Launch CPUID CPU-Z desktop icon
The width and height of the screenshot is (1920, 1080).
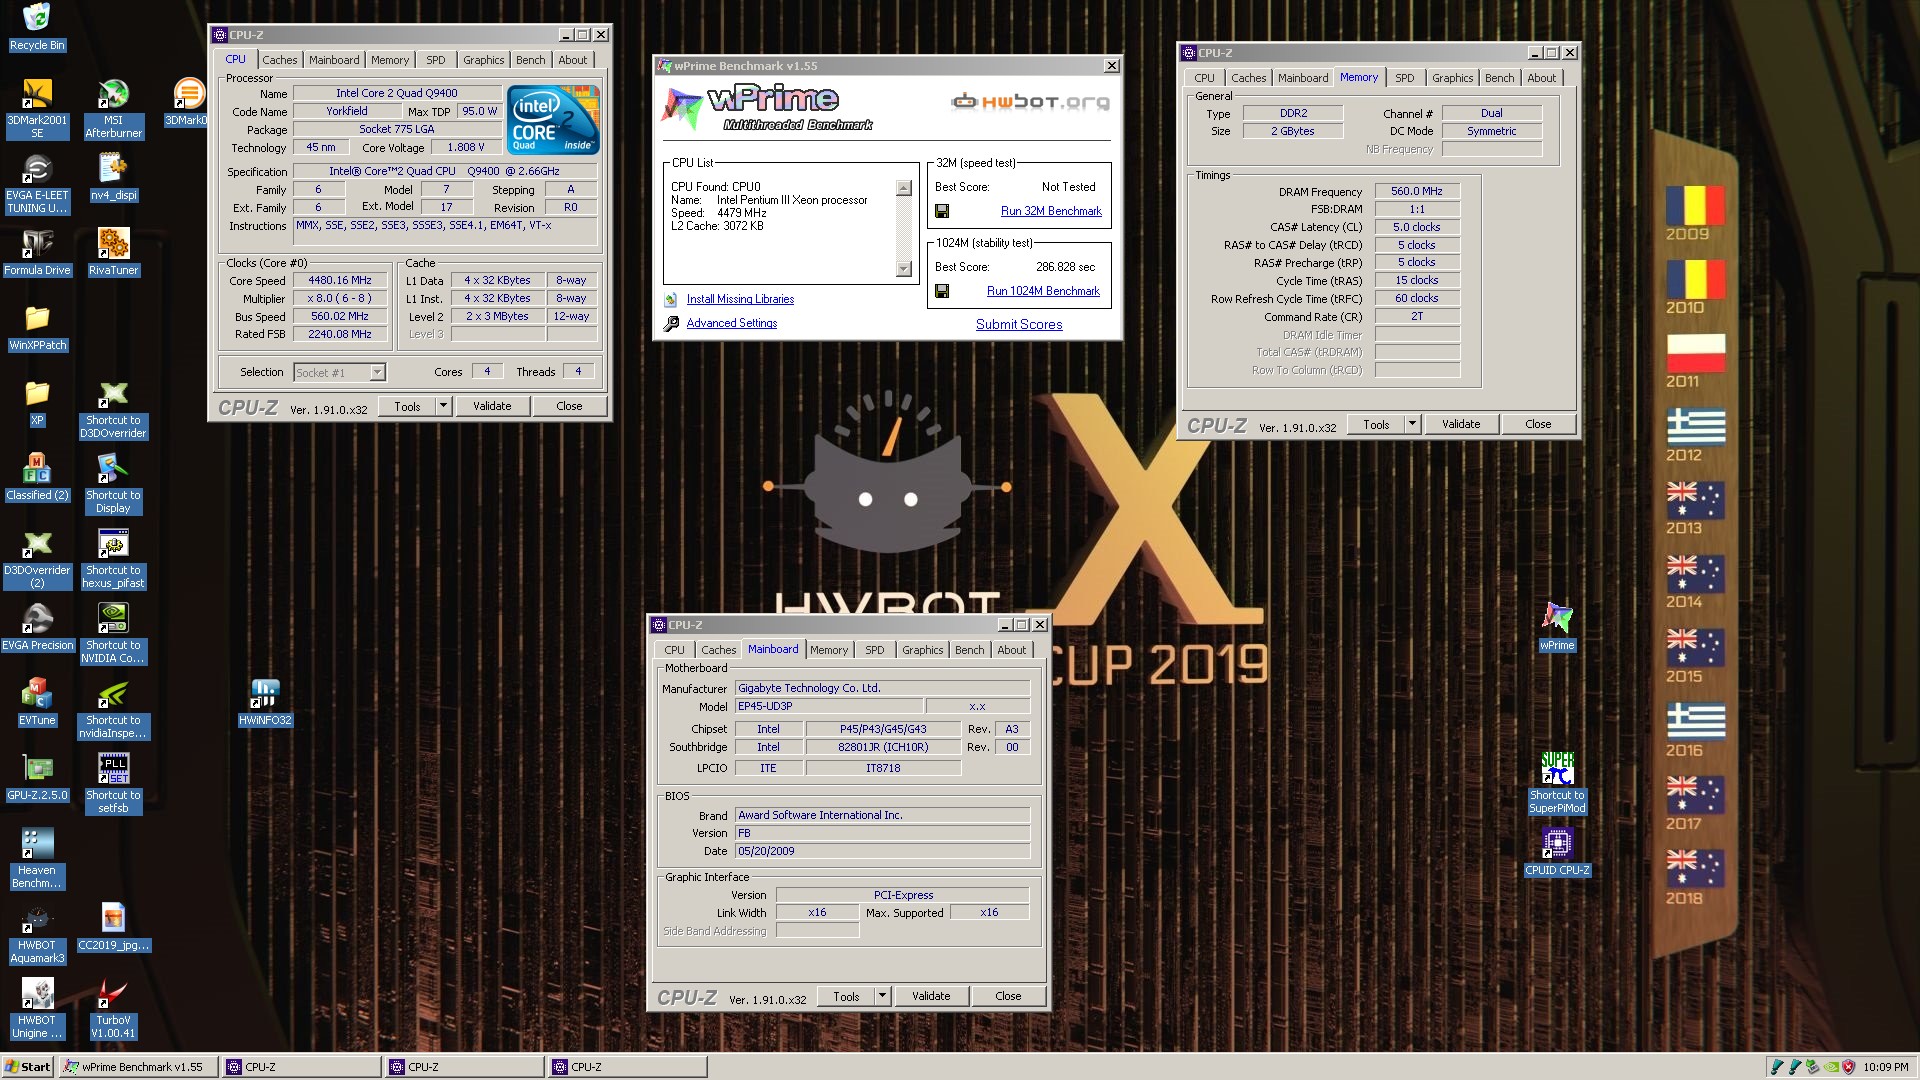tap(1557, 852)
